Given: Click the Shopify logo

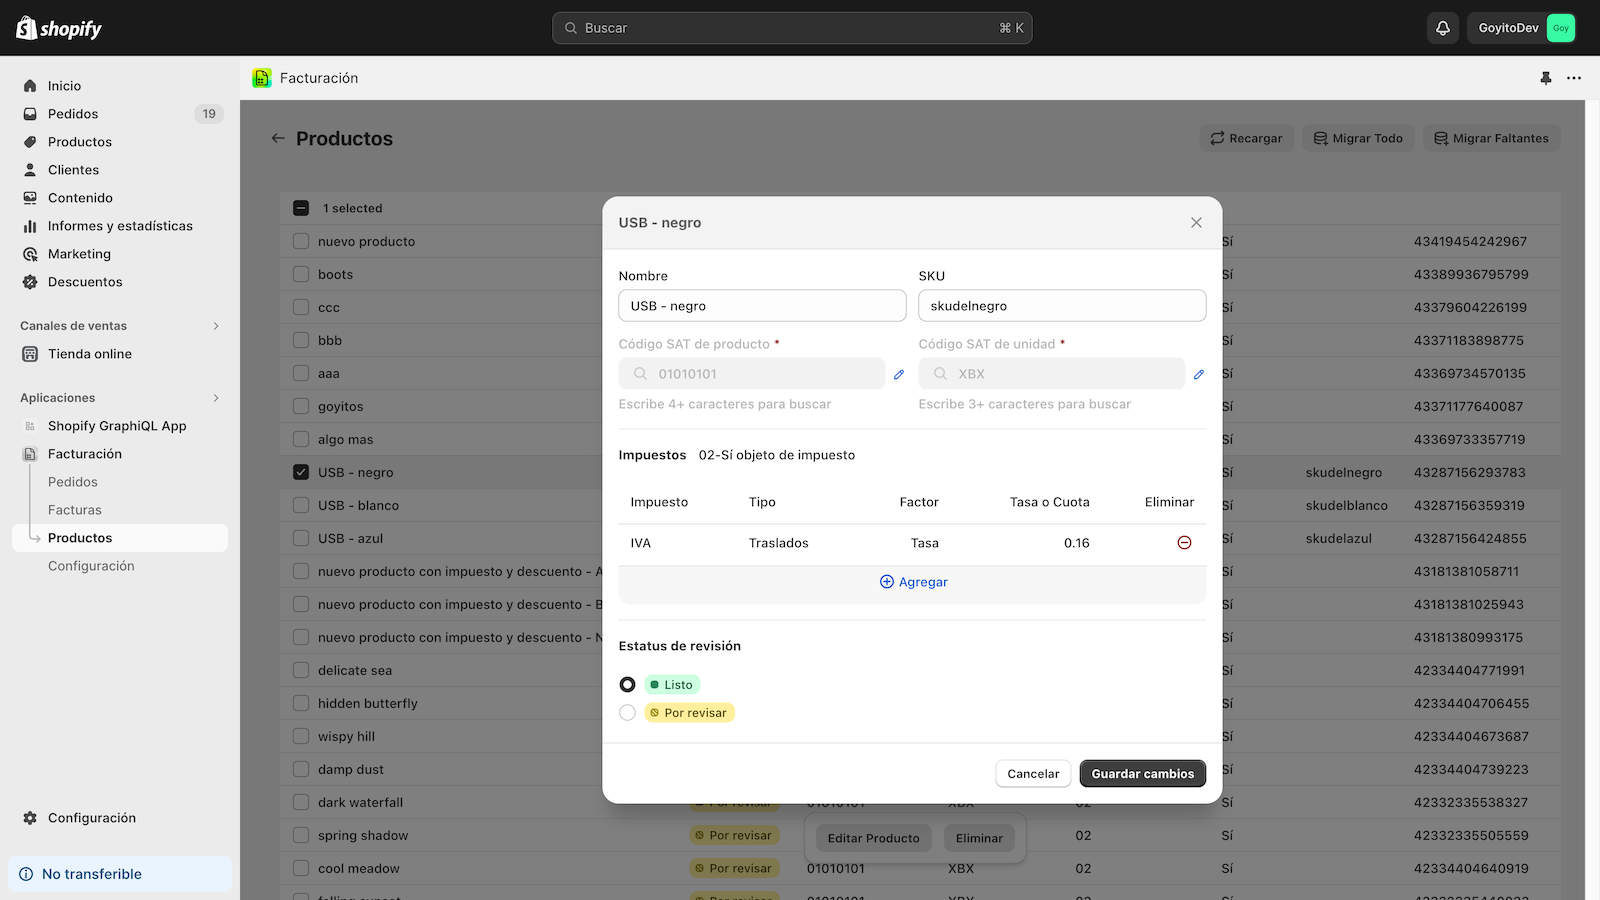Looking at the screenshot, I should [x=59, y=28].
